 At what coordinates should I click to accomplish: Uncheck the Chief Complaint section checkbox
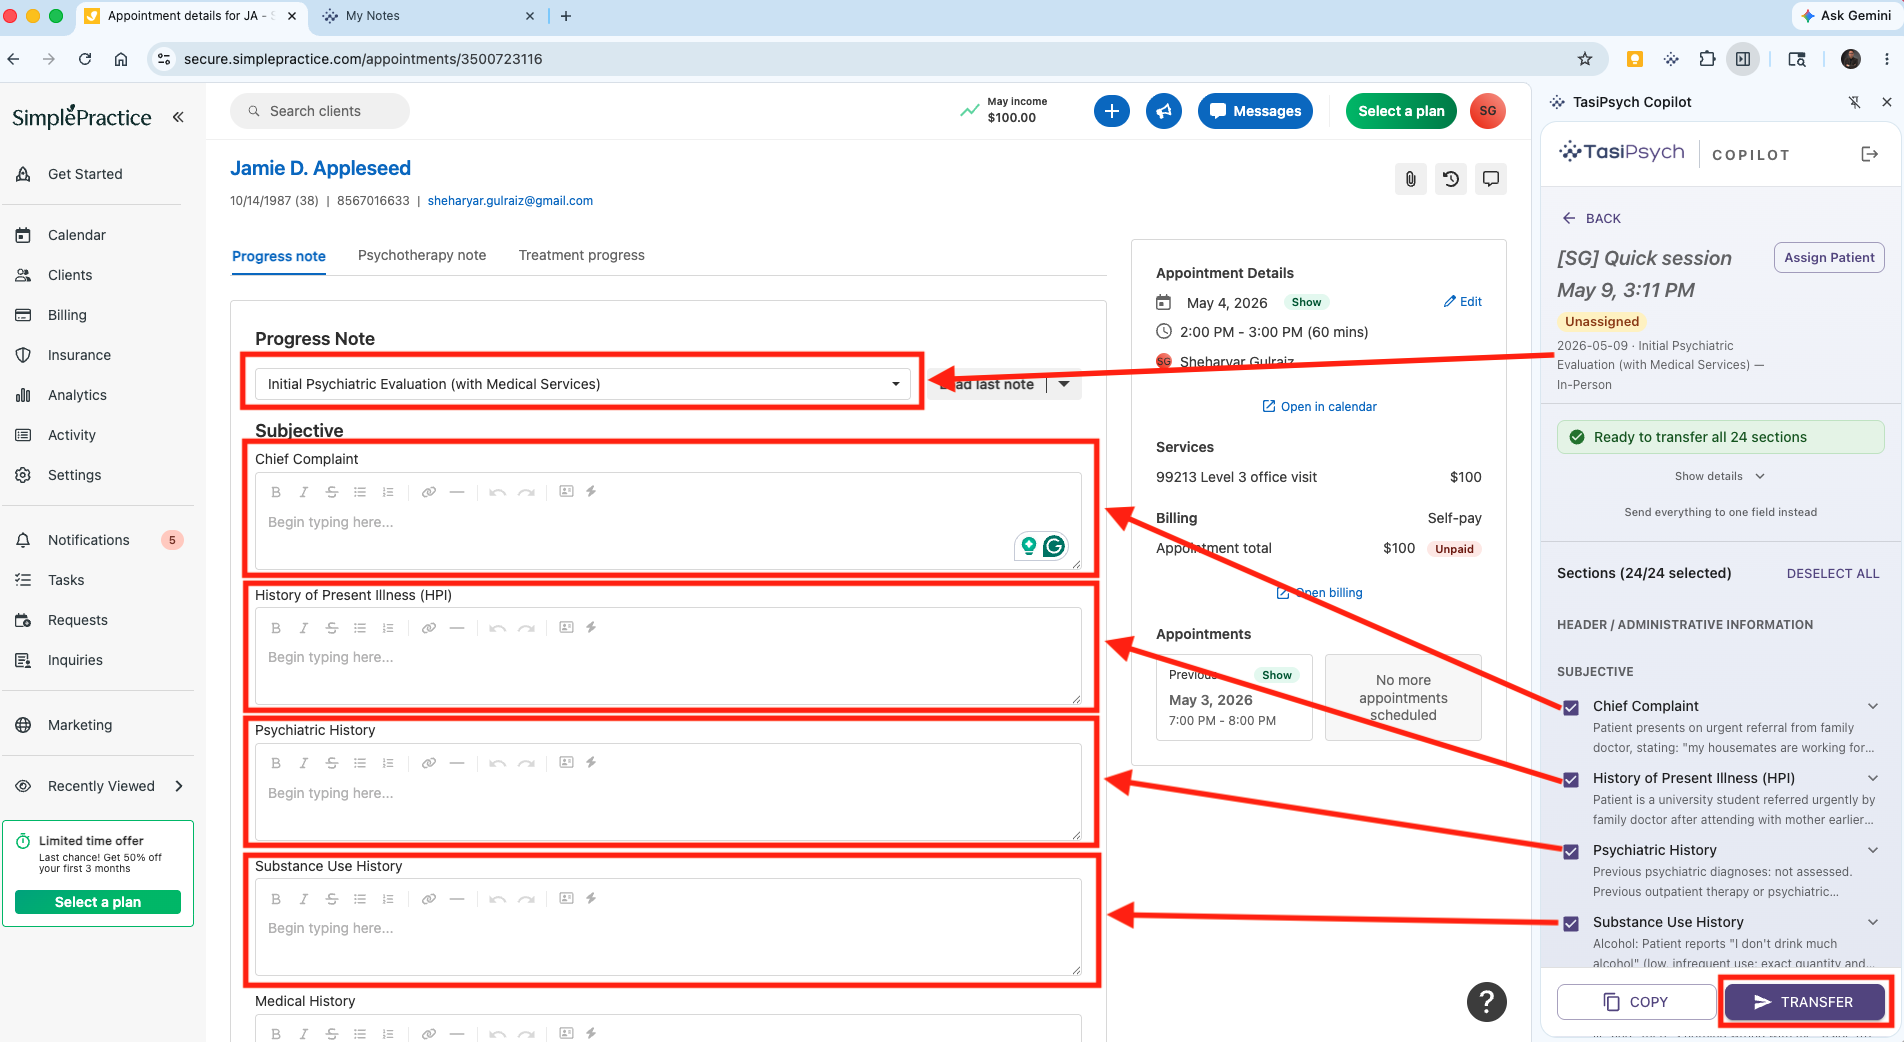(x=1571, y=707)
